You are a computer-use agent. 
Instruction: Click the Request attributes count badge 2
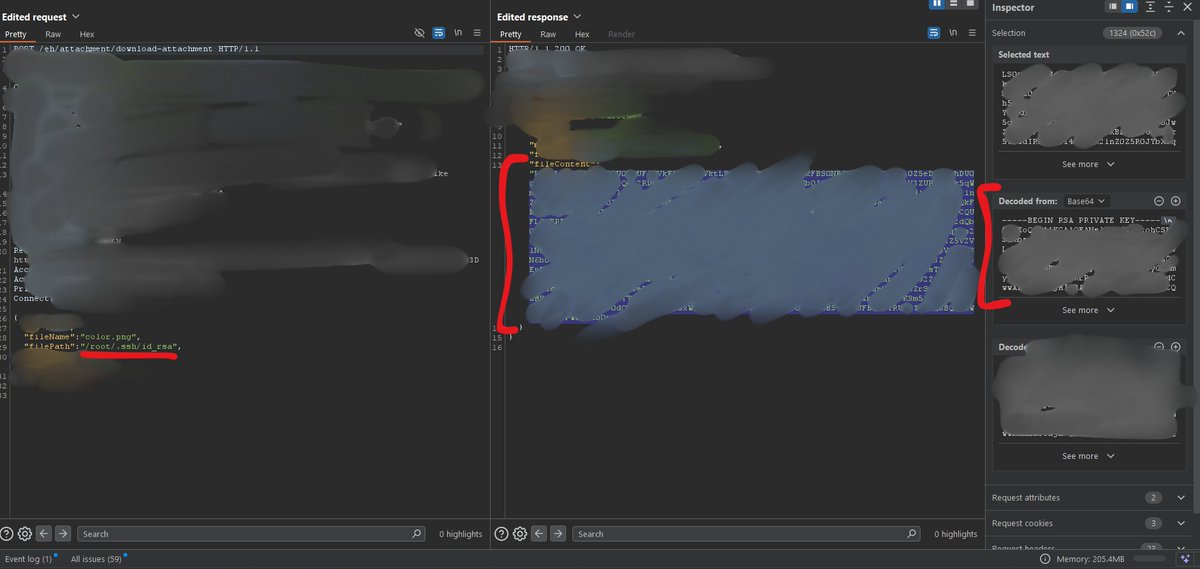(1154, 497)
